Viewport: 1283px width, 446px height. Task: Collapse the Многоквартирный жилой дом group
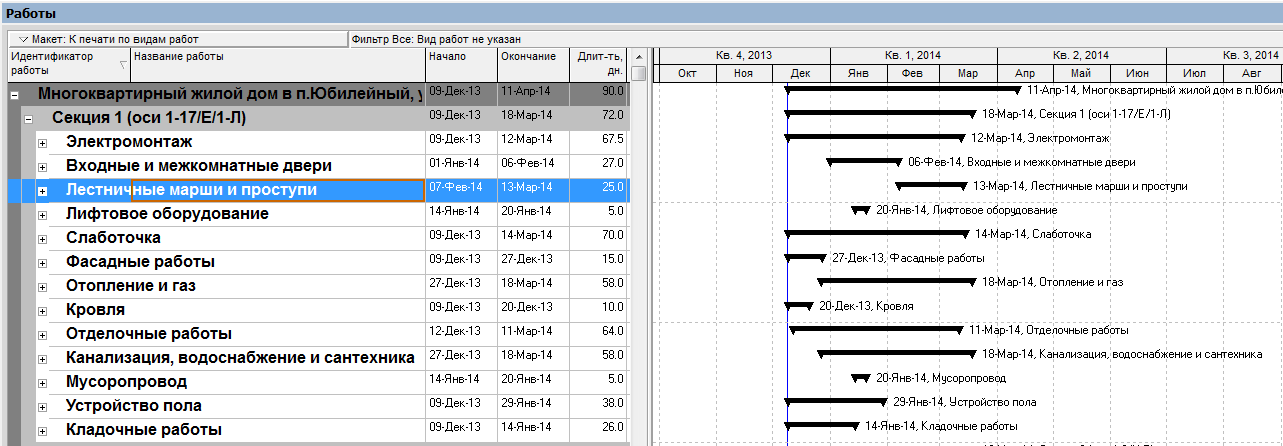tap(15, 94)
